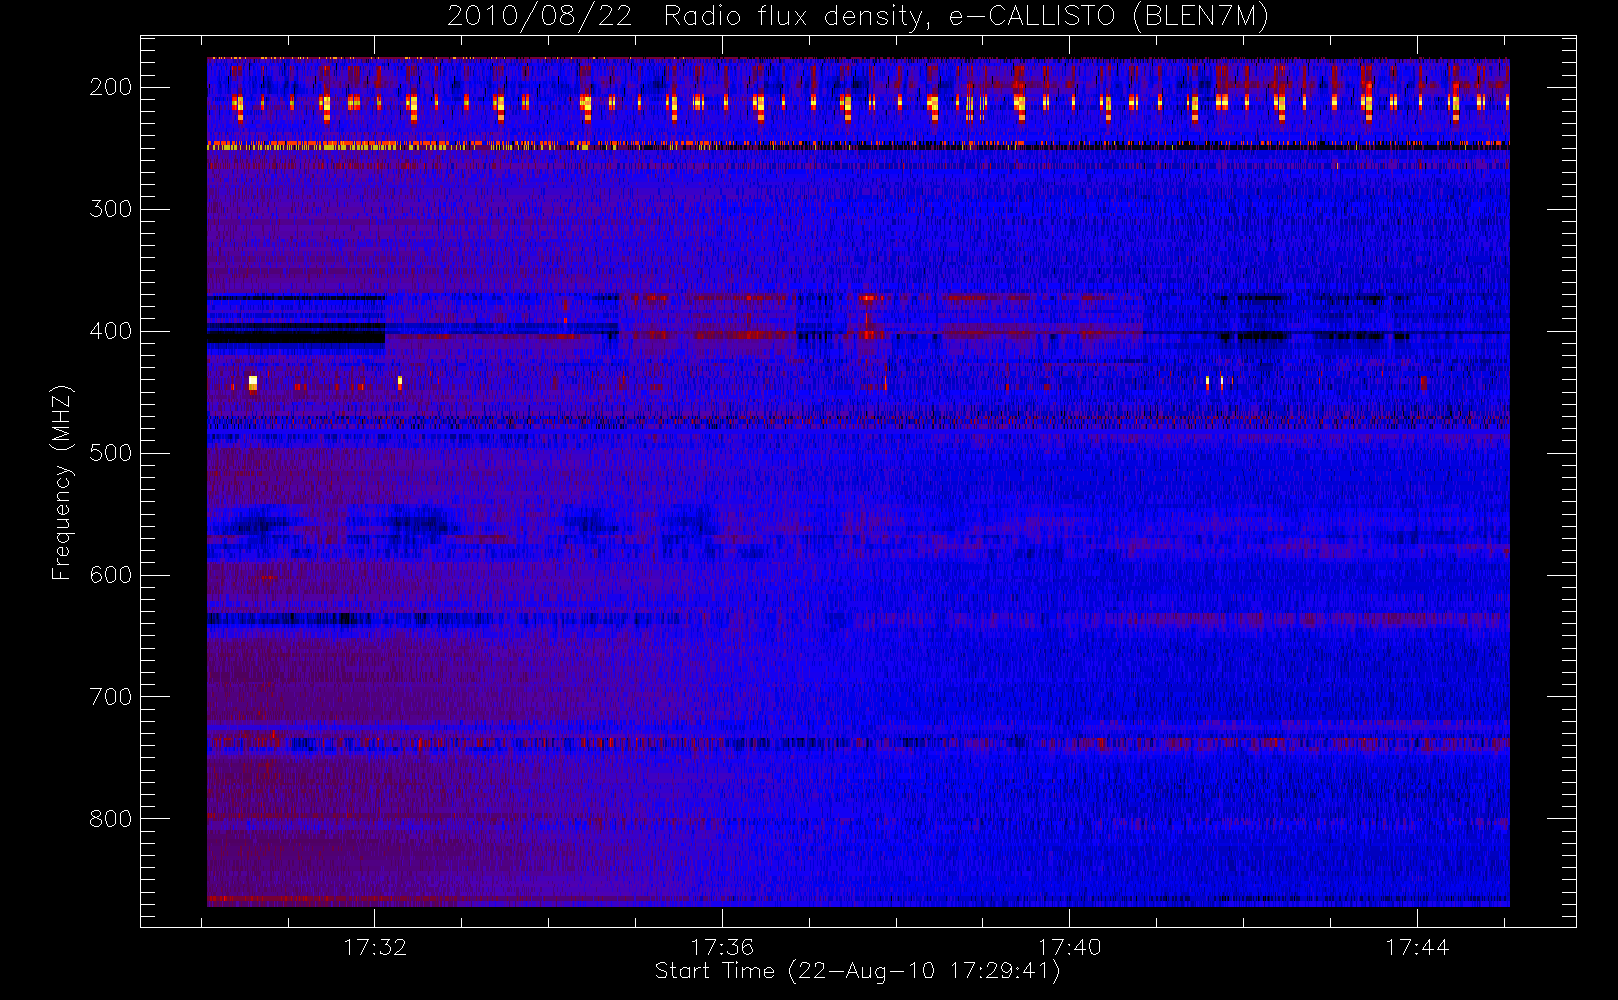Click the 17:36 time tick label
Image resolution: width=1618 pixels, height=1000 pixels.
722,947
